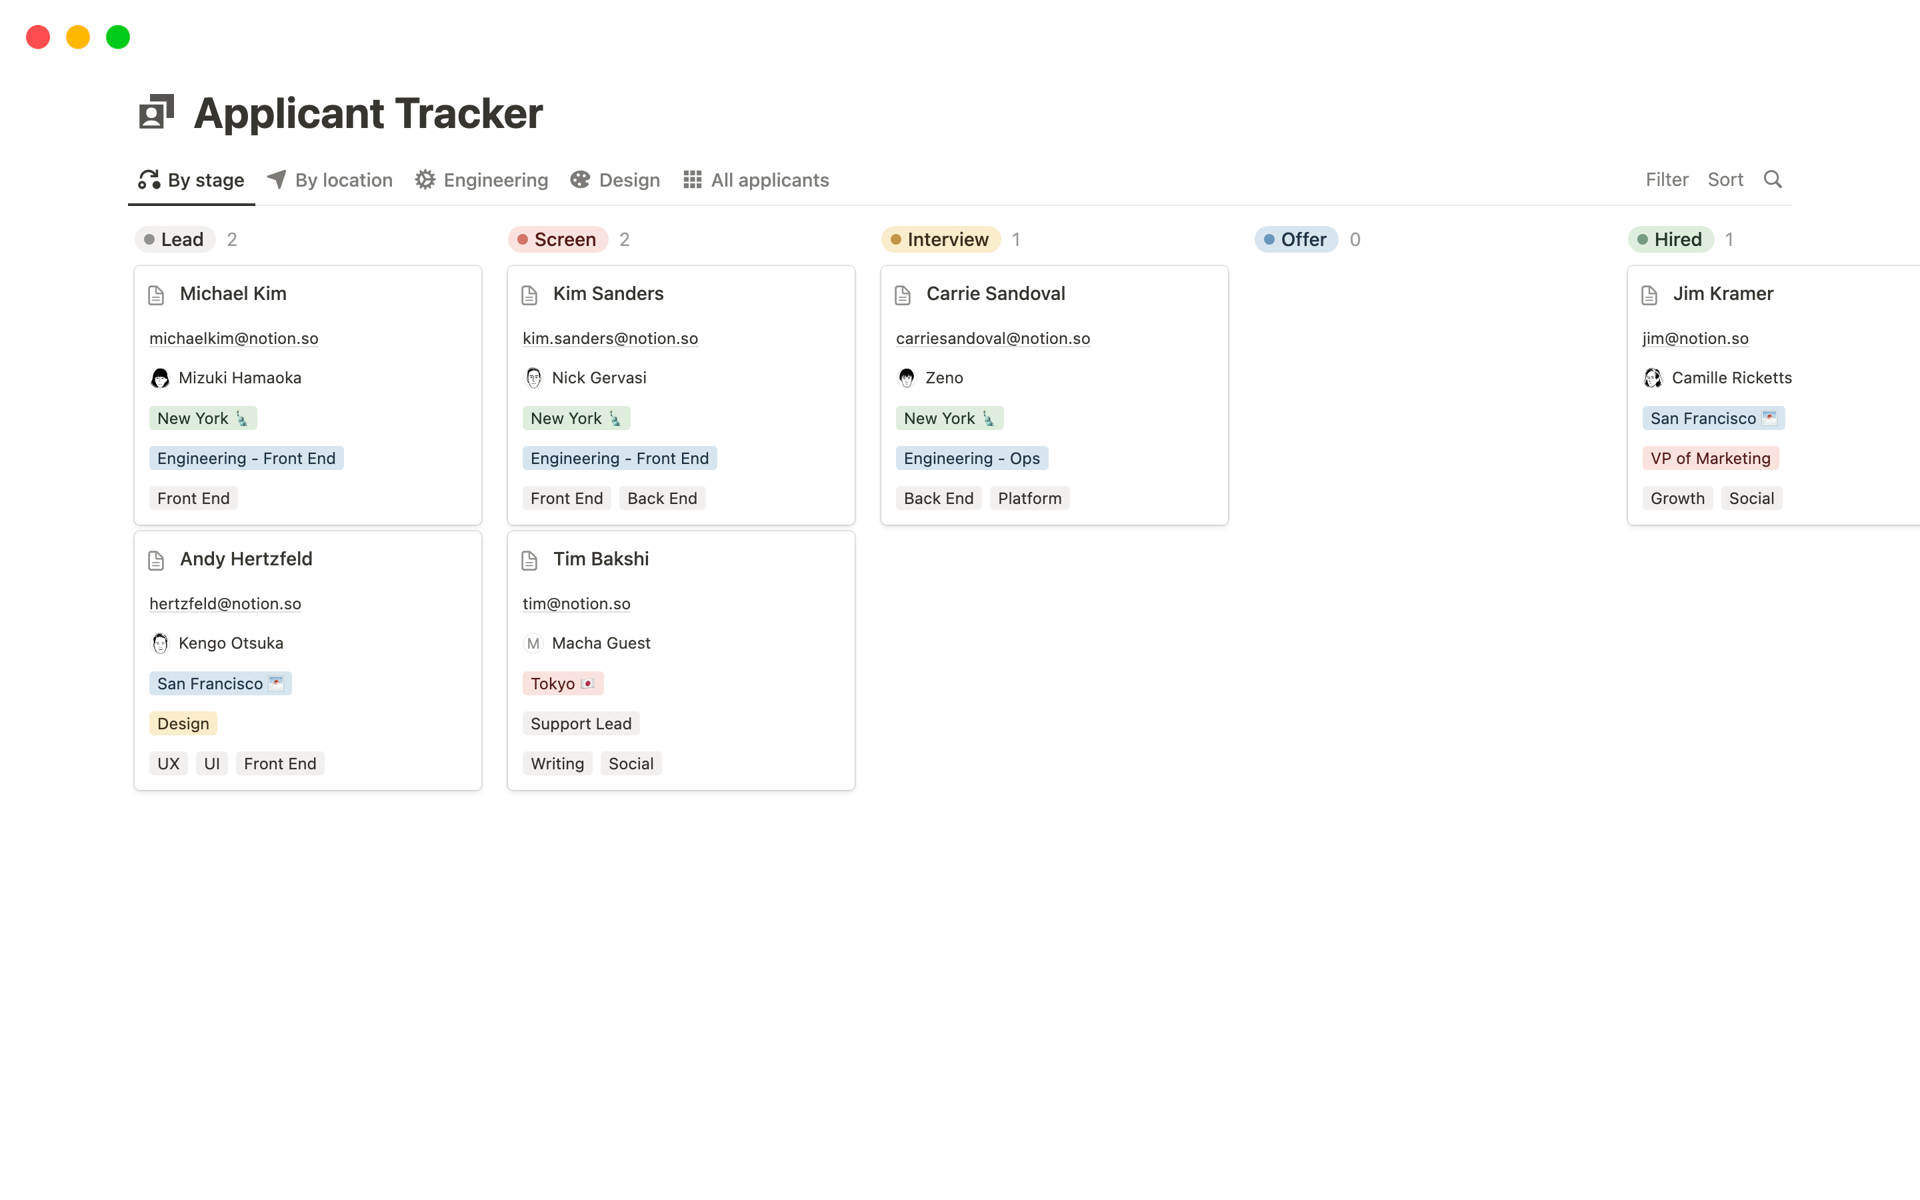Click the Design filter icon

pos(581,180)
